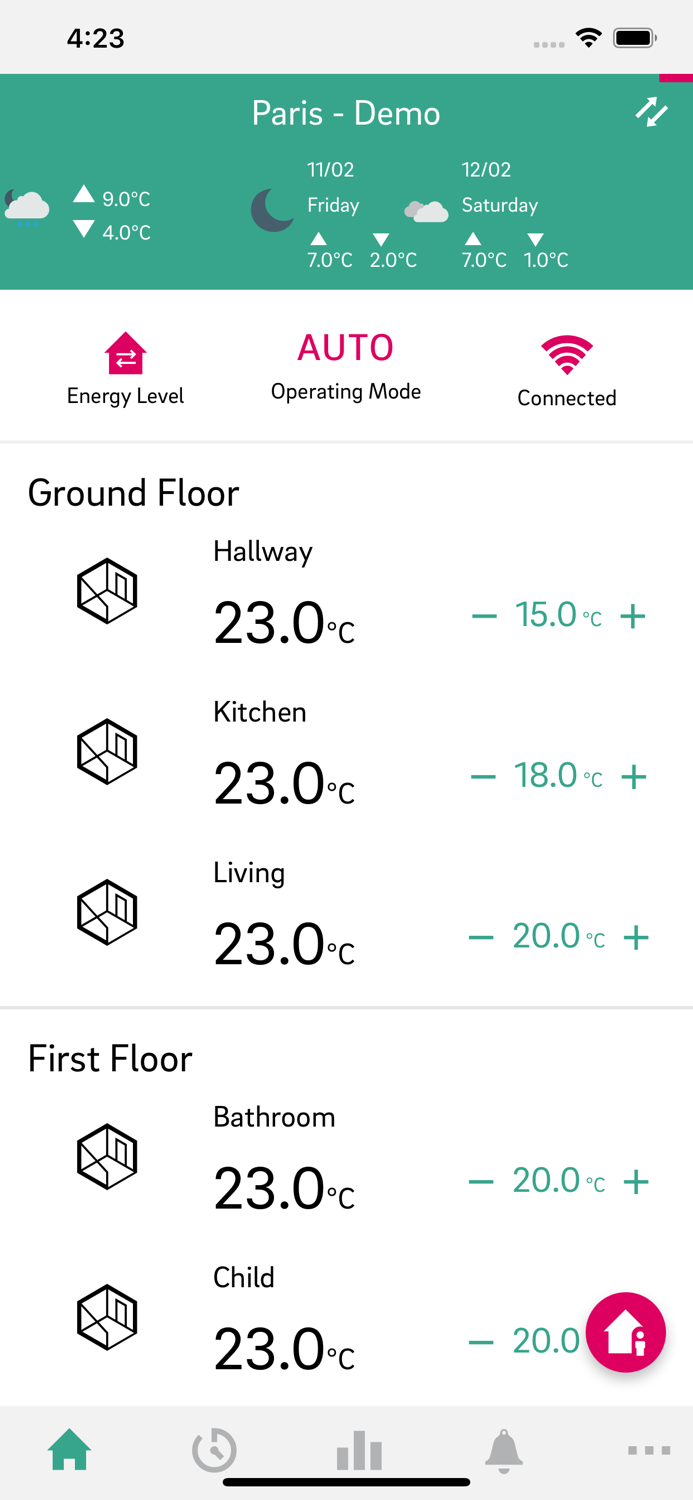
Task: Toggle the AUTO operating mode
Action: coord(346,348)
